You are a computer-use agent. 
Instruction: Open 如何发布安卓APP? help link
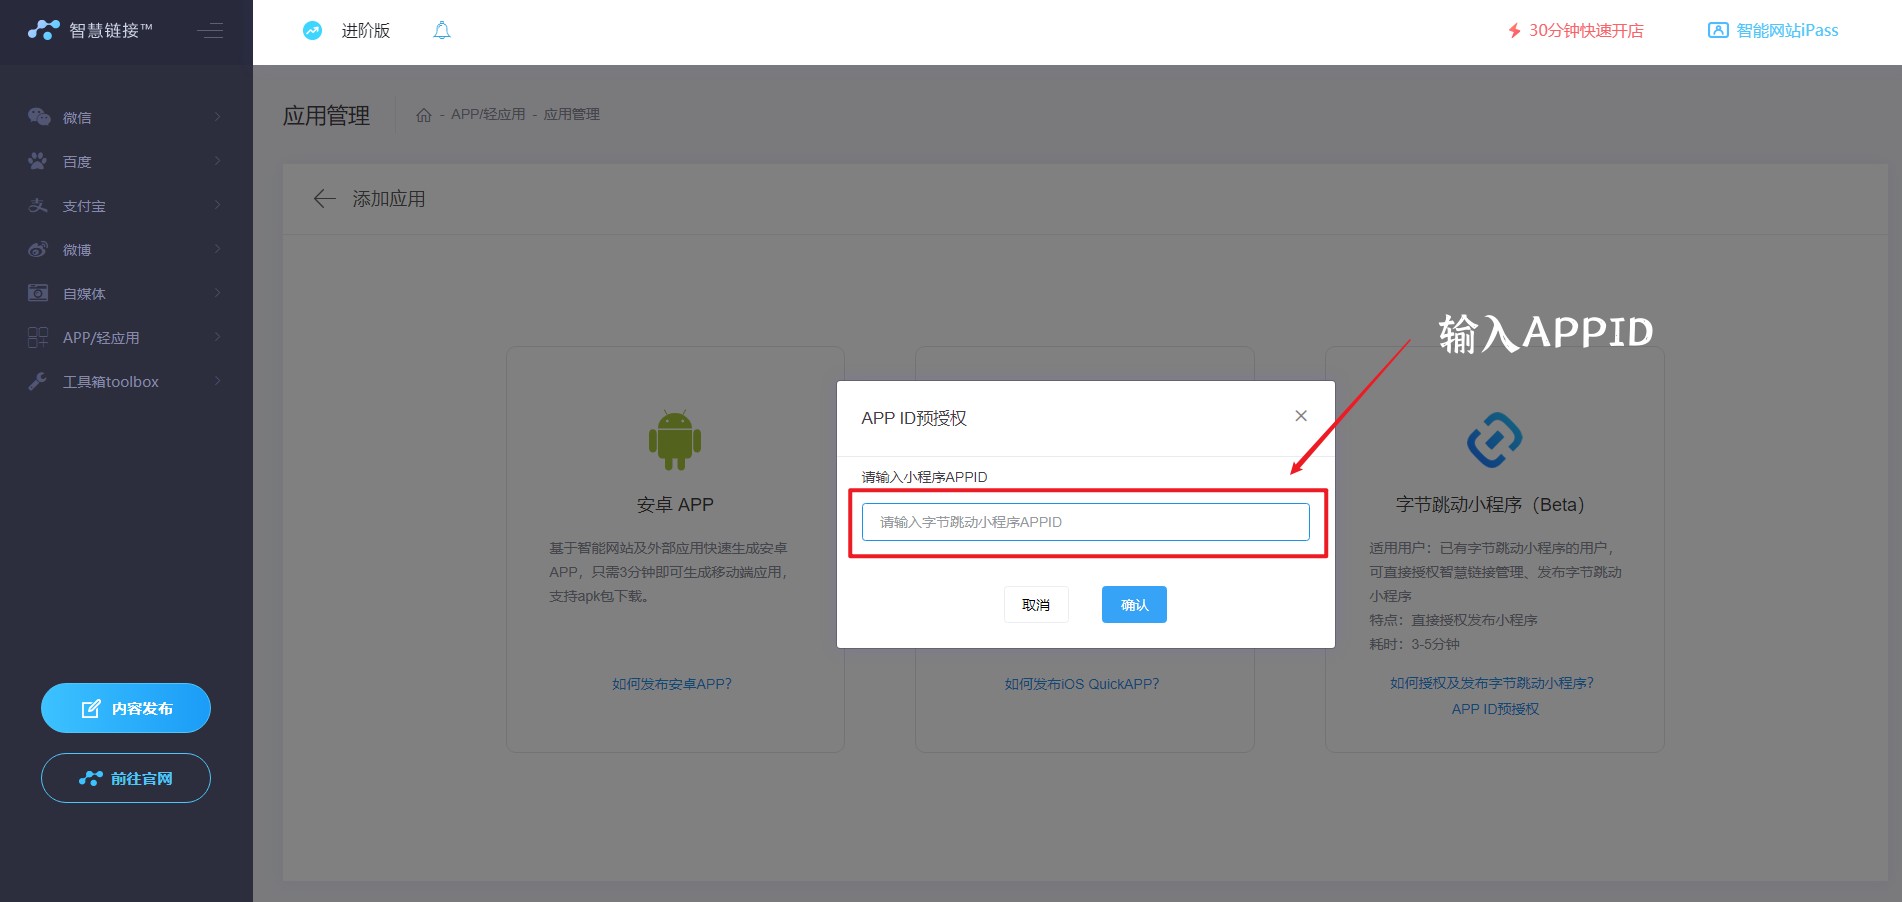click(x=672, y=684)
